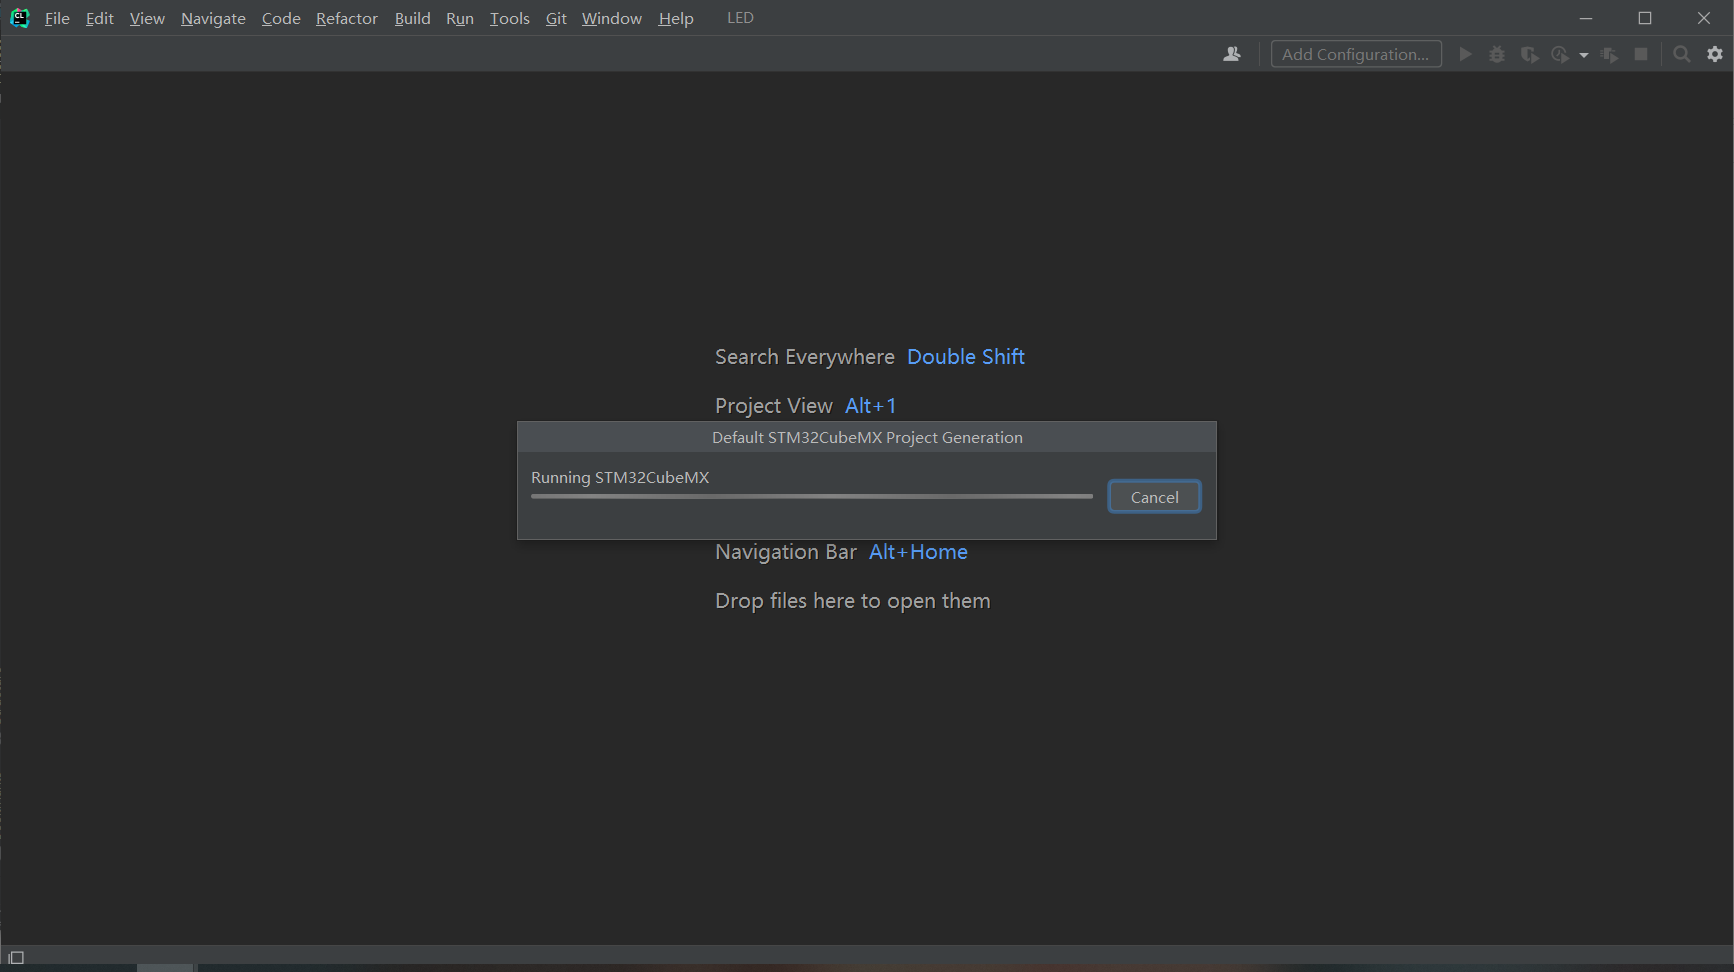Open the View menu

(x=147, y=18)
